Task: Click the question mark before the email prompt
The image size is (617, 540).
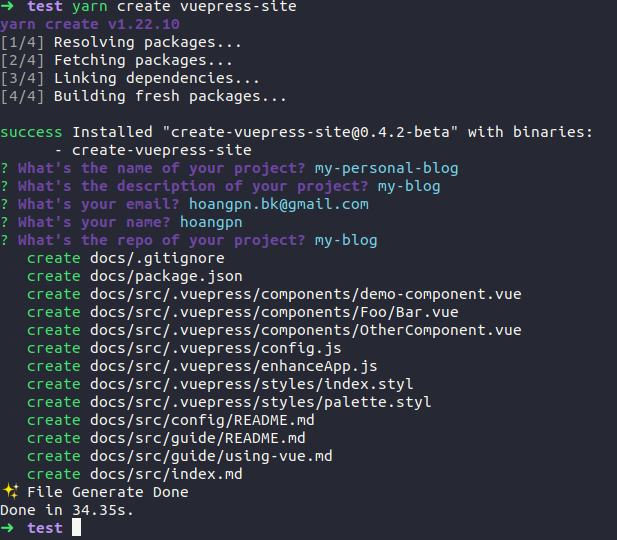Action: pos(5,204)
